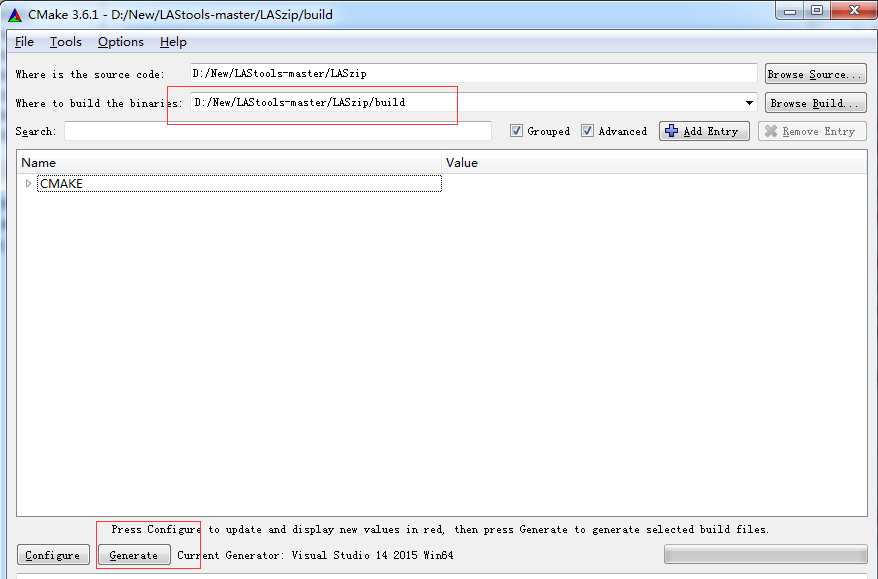Click the Configure button

click(53, 555)
